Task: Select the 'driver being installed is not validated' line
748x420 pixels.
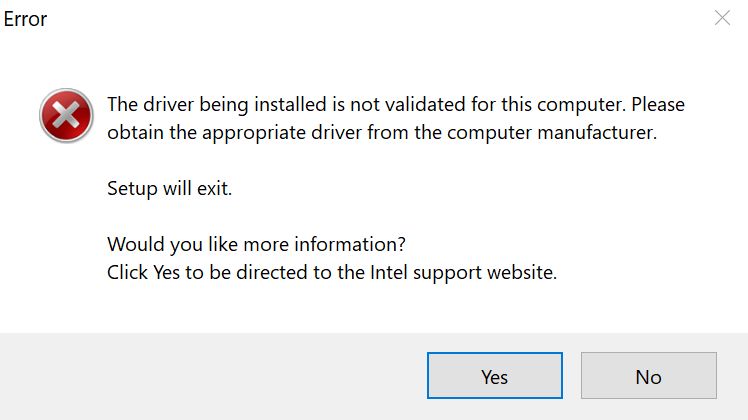Action: click(x=396, y=105)
